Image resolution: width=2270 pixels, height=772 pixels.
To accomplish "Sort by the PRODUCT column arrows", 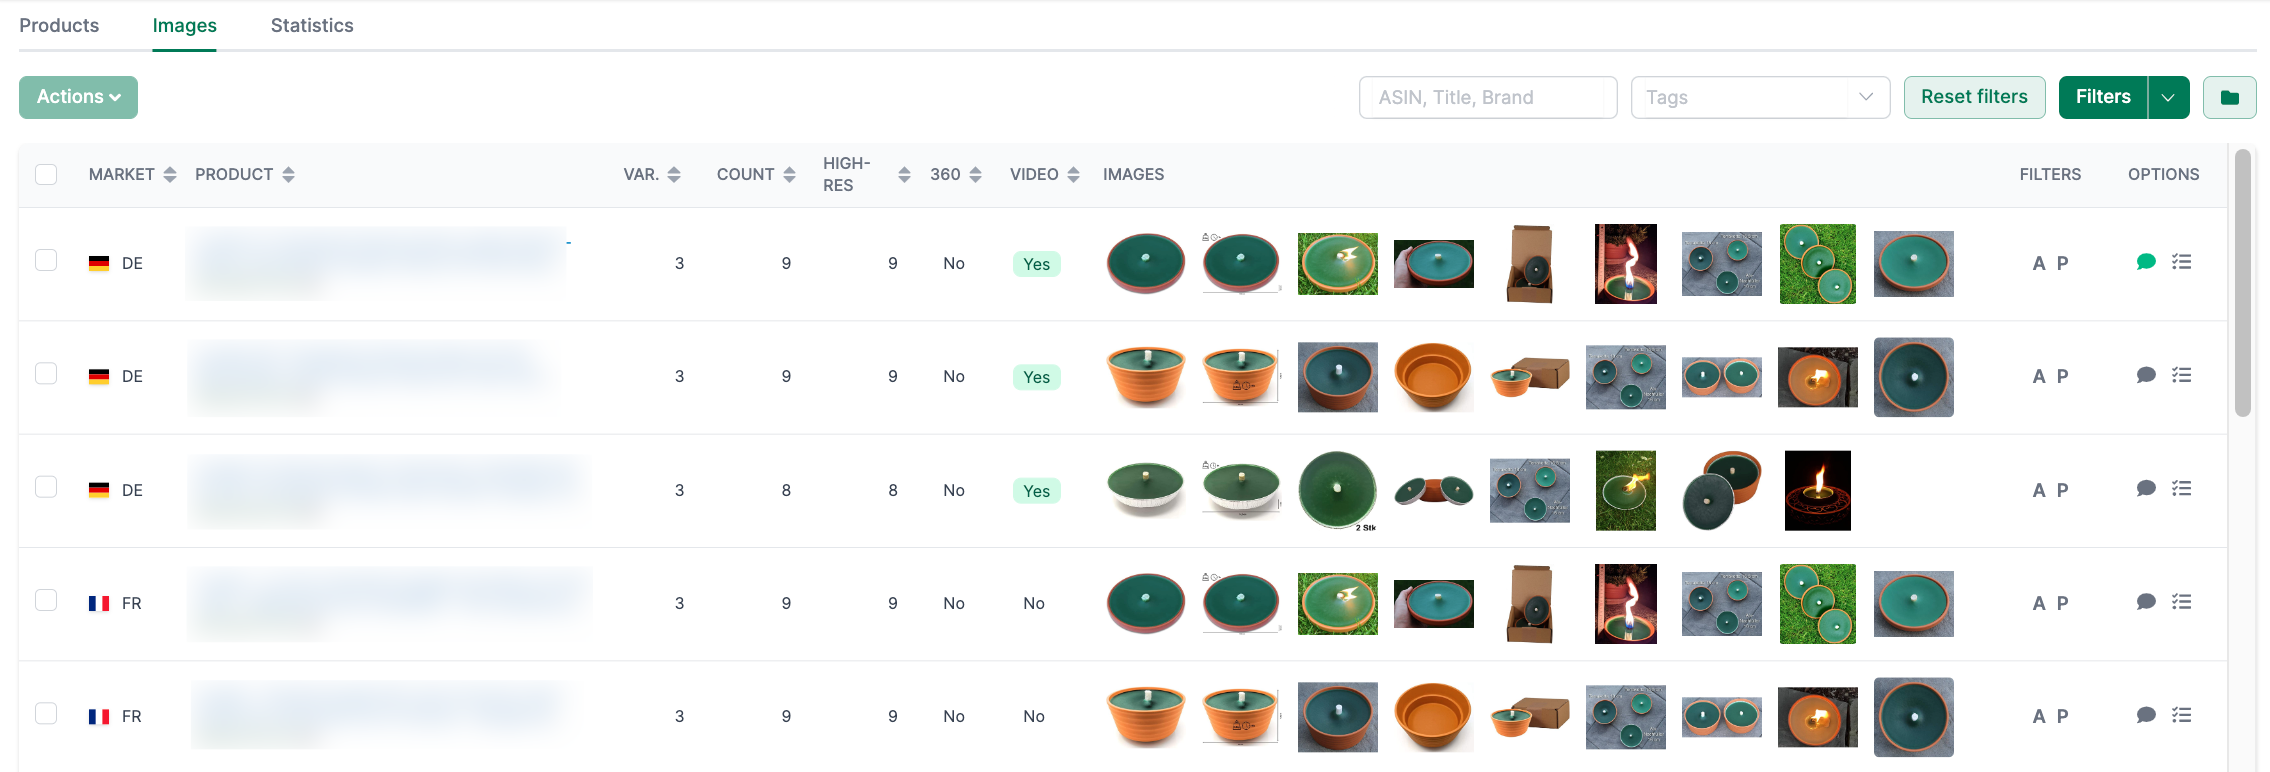I will [288, 175].
